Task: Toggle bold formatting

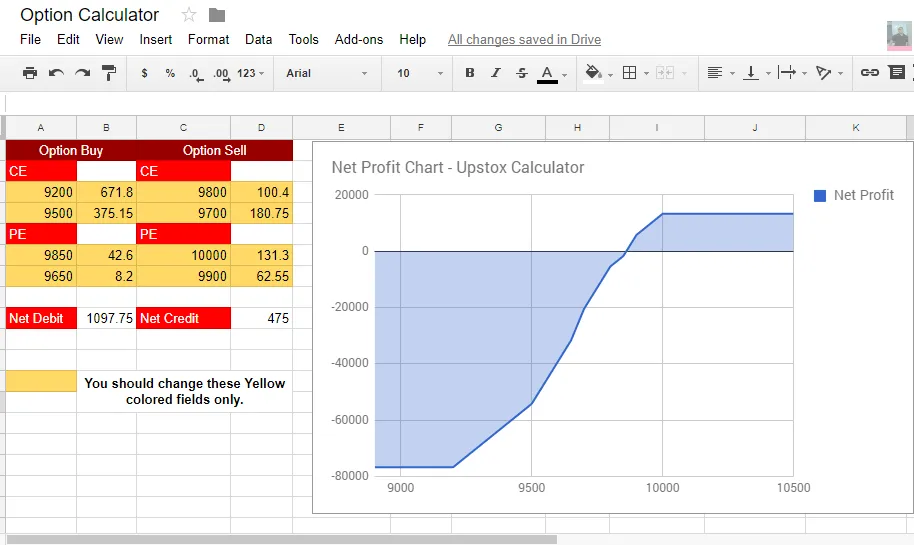Action: click(x=470, y=73)
